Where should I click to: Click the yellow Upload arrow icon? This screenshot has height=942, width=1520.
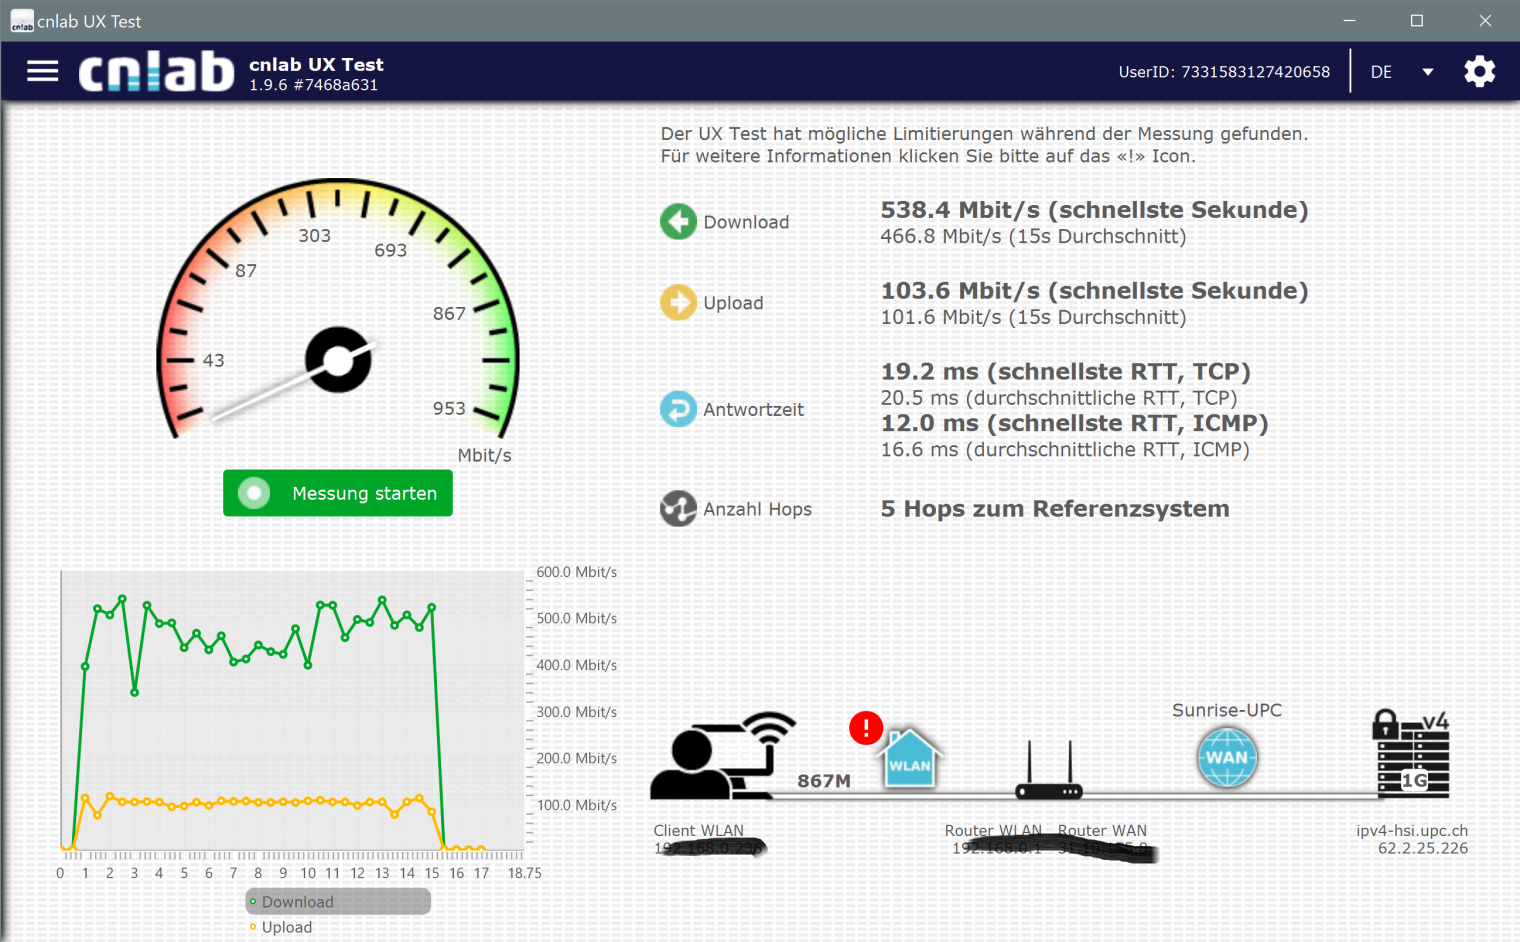[678, 302]
